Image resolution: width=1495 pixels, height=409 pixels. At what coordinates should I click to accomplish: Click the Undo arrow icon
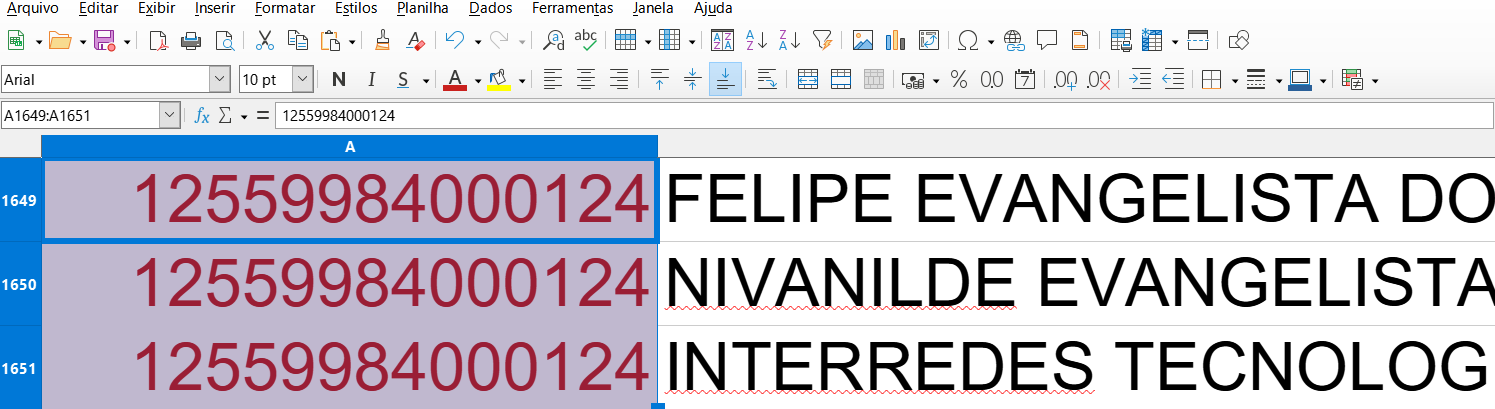click(455, 41)
